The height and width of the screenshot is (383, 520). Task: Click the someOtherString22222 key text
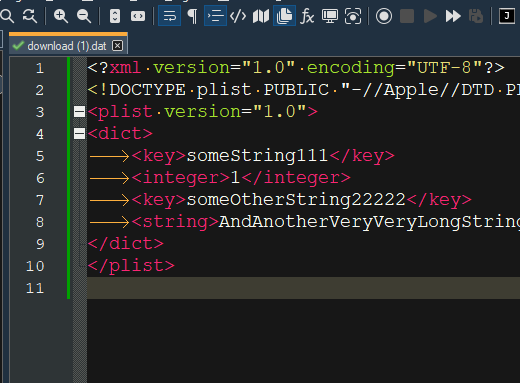[296, 200]
